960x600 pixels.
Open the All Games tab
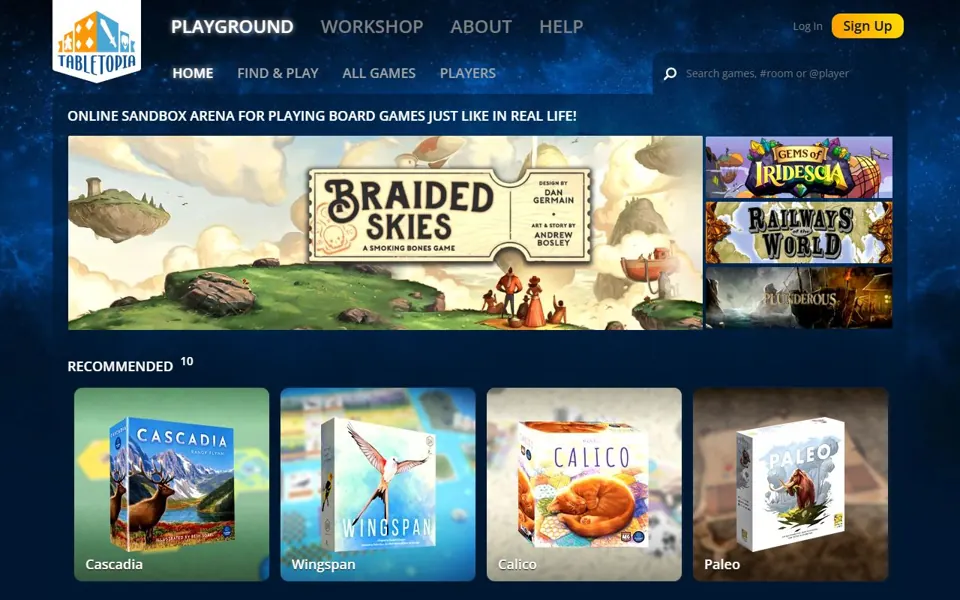pos(379,73)
